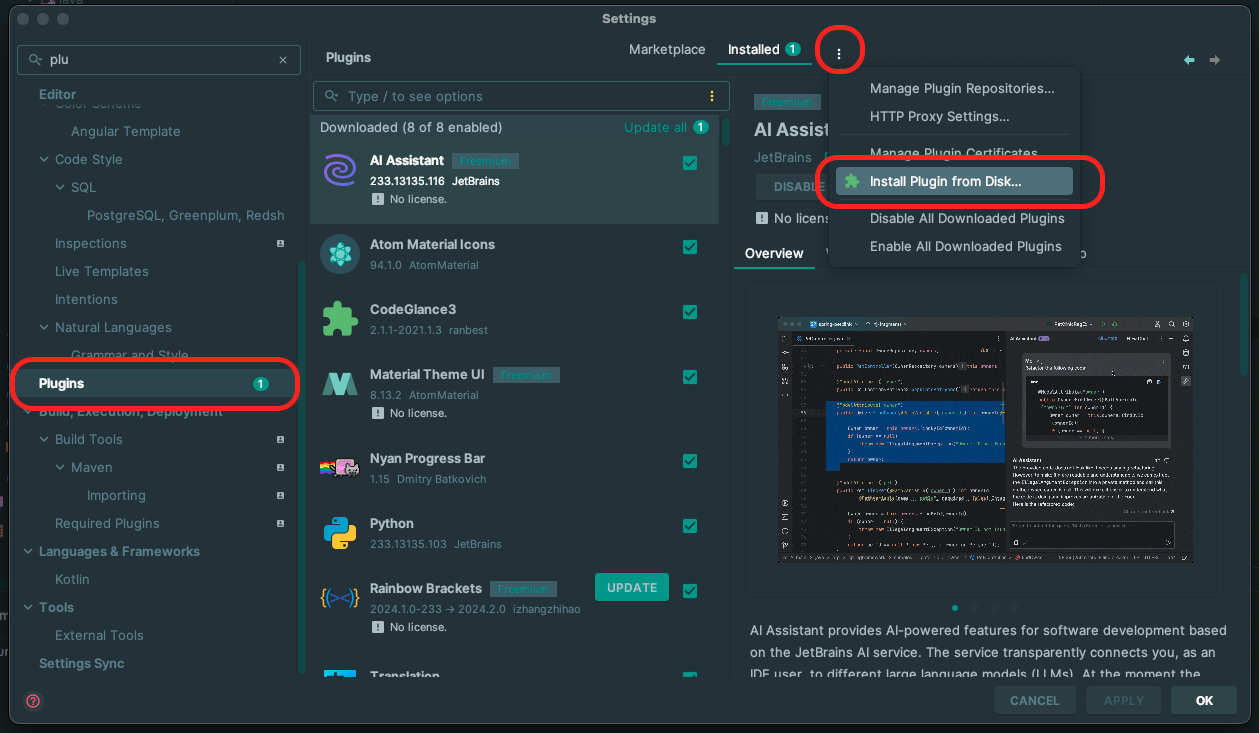Collapse the Natural Languages node
Screen dimensions: 1259x733
point(44,327)
